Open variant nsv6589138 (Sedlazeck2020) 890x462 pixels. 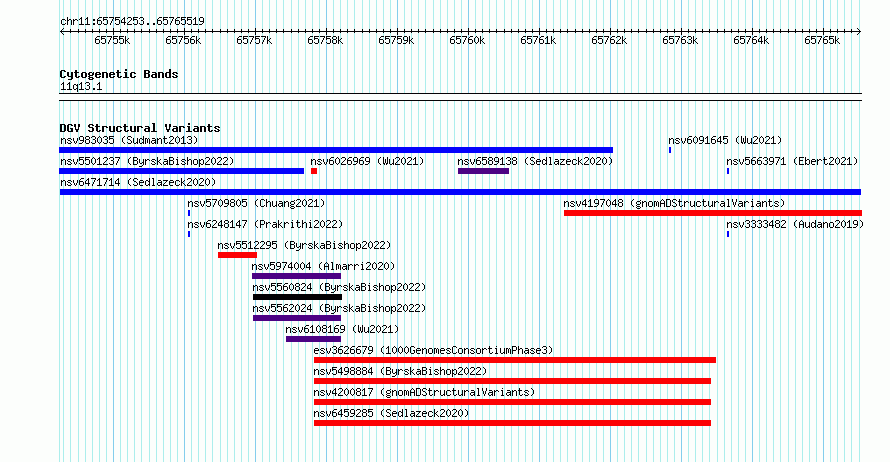pos(535,161)
